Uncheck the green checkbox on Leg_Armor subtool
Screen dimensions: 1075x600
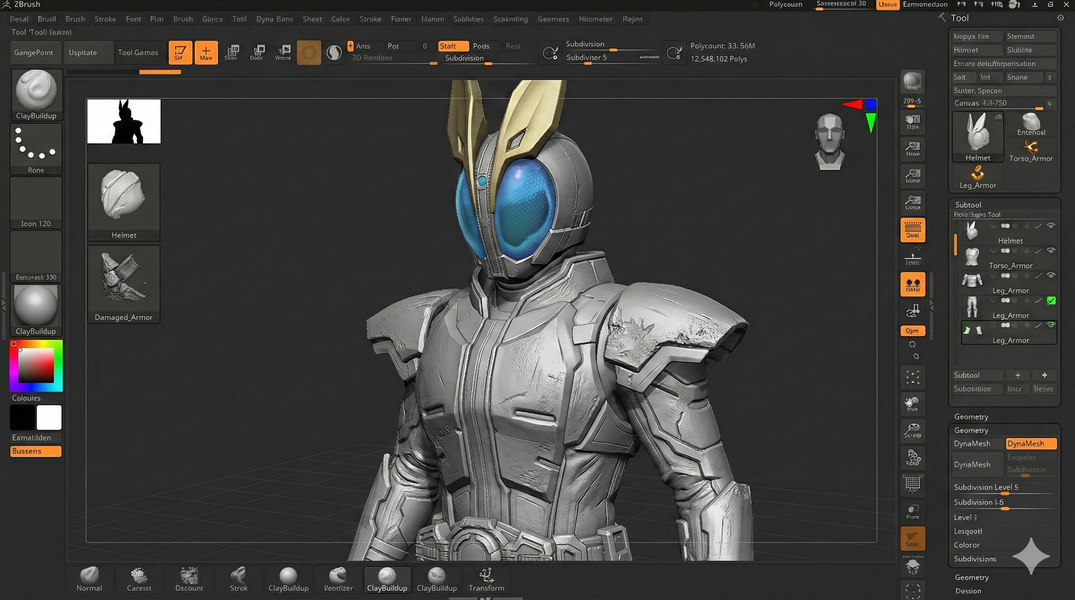[x=1051, y=300]
